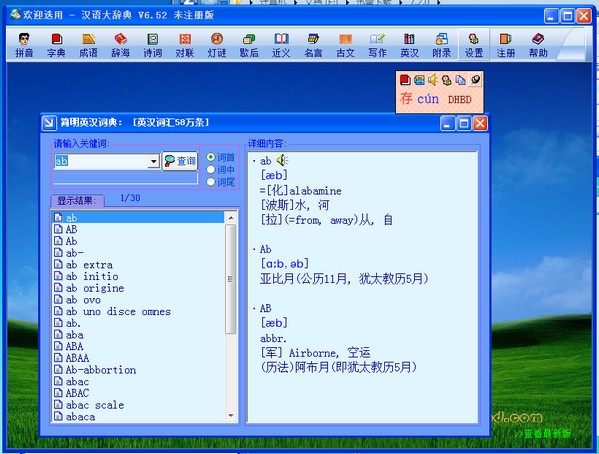This screenshot has width=599, height=454.
Task: Select result entry ABAC
Action: point(77,393)
